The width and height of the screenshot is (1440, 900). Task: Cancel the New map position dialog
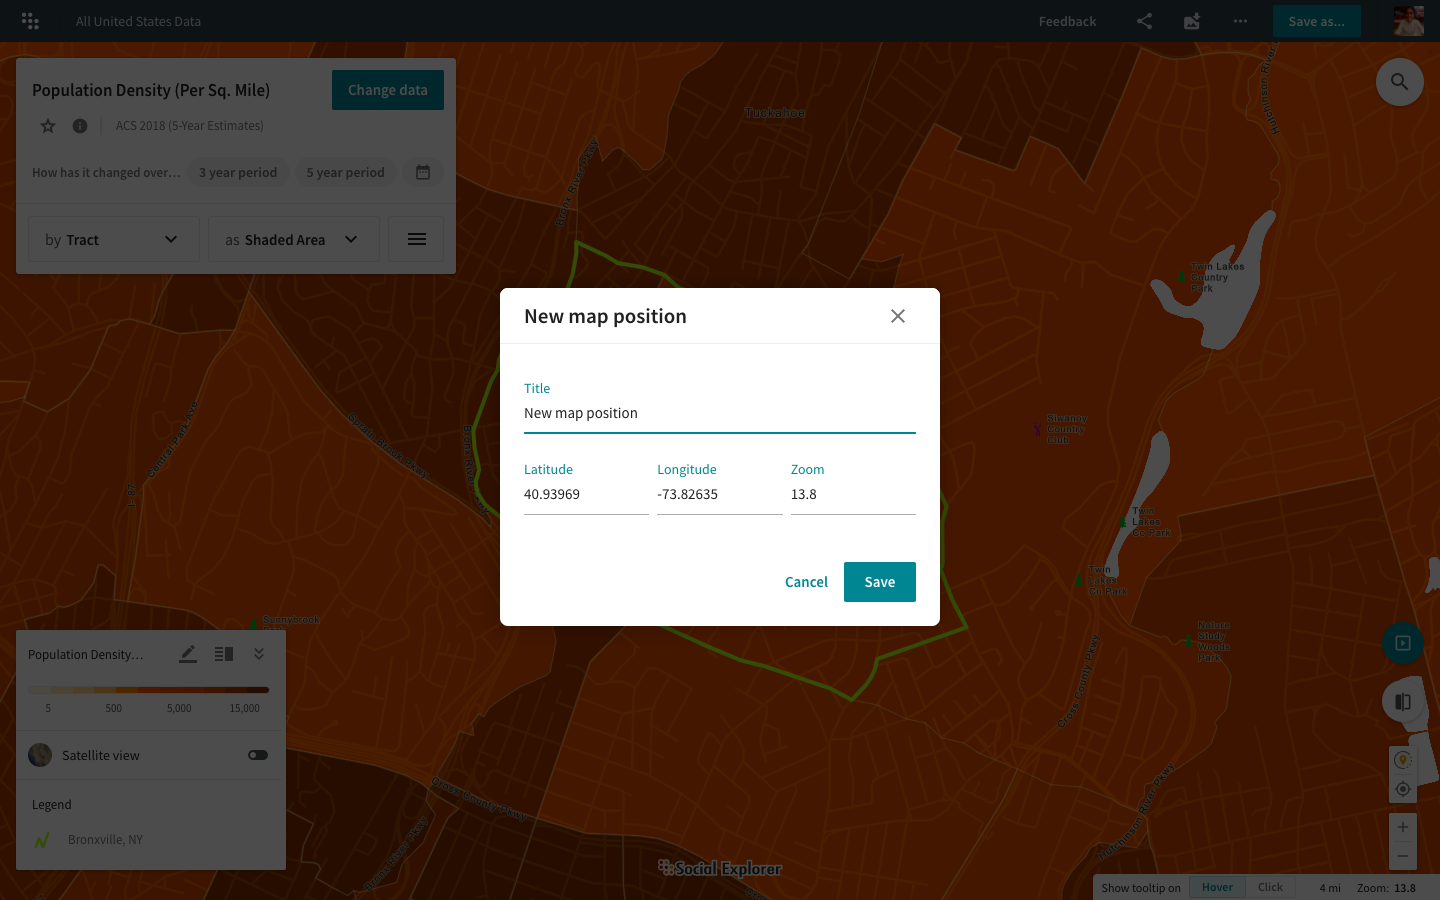[806, 581]
